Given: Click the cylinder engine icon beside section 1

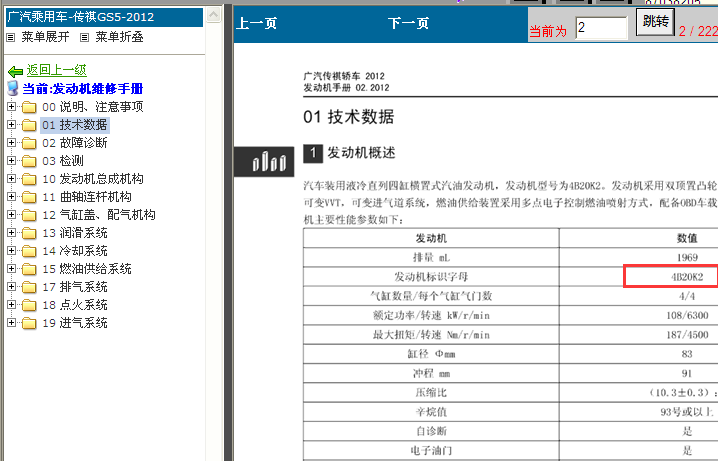Looking at the screenshot, I should [x=264, y=162].
